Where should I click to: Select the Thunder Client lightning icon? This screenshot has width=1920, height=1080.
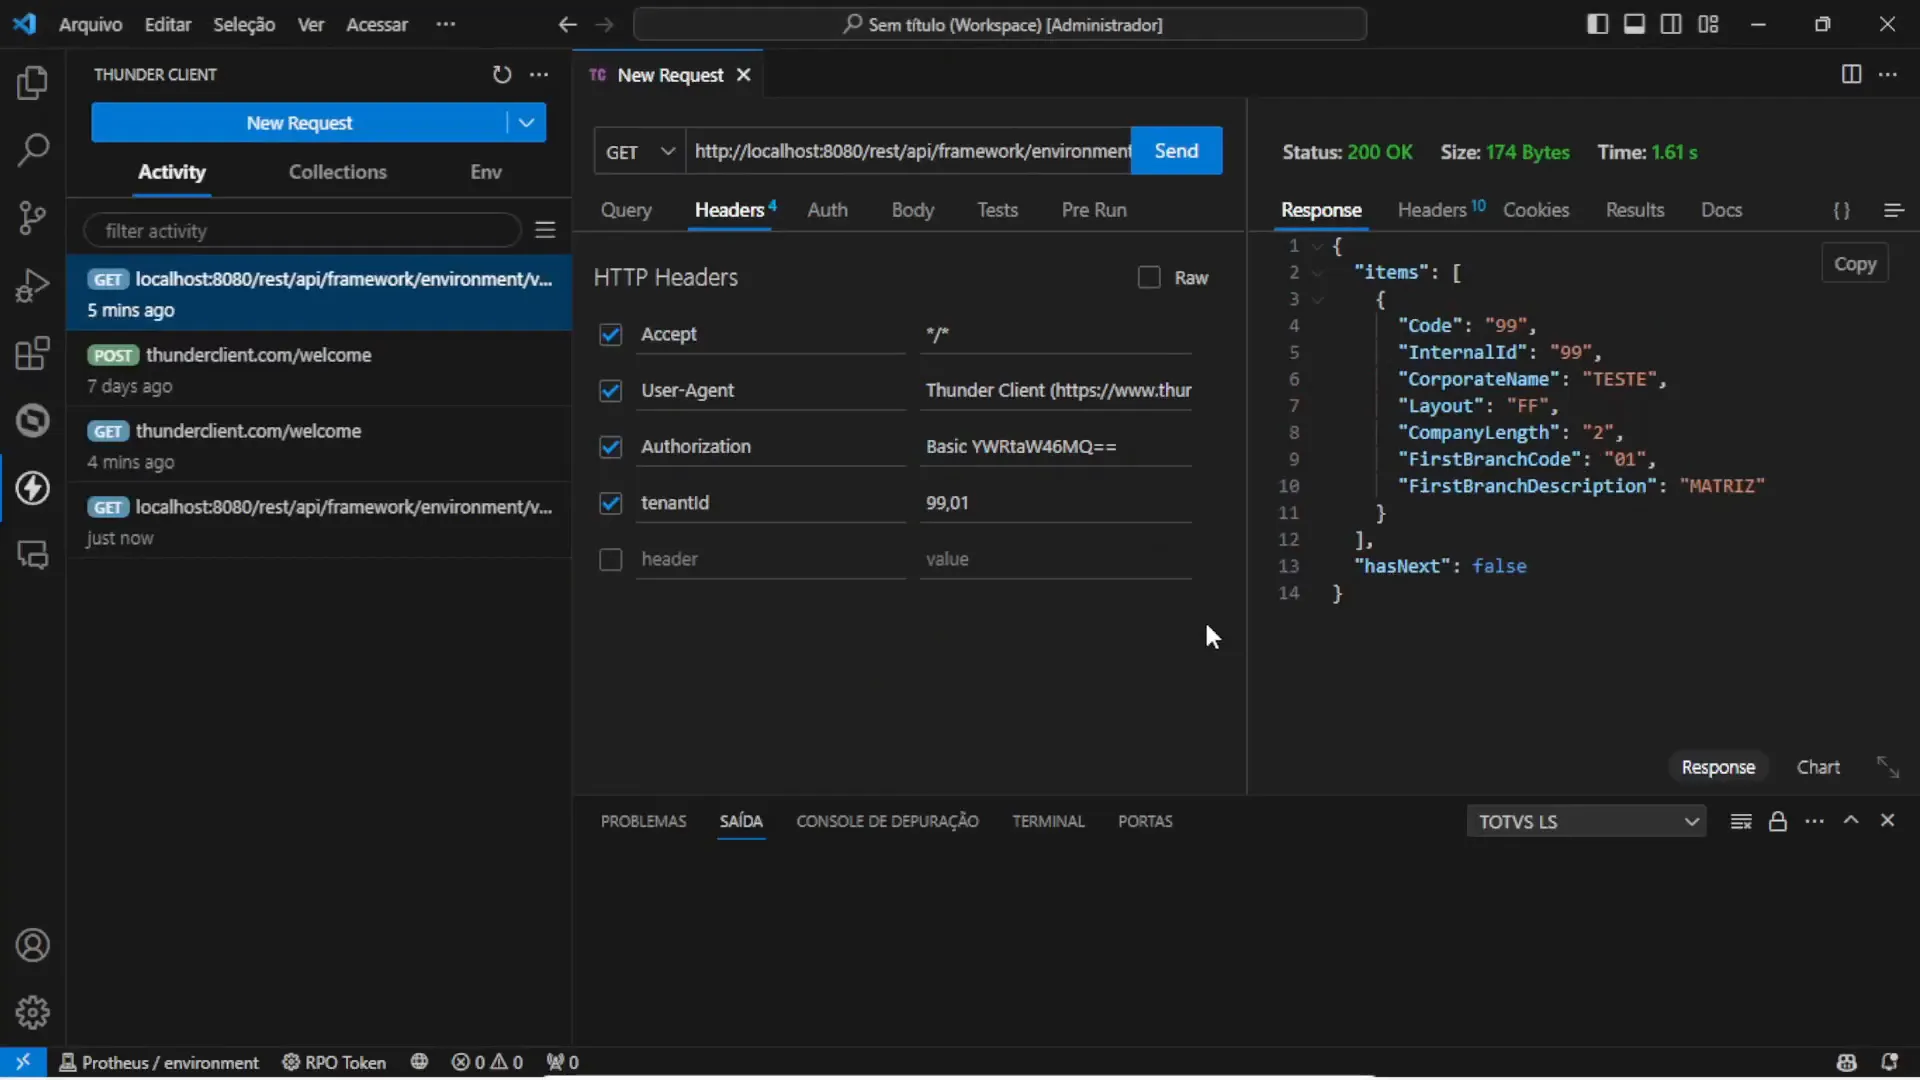coord(33,489)
